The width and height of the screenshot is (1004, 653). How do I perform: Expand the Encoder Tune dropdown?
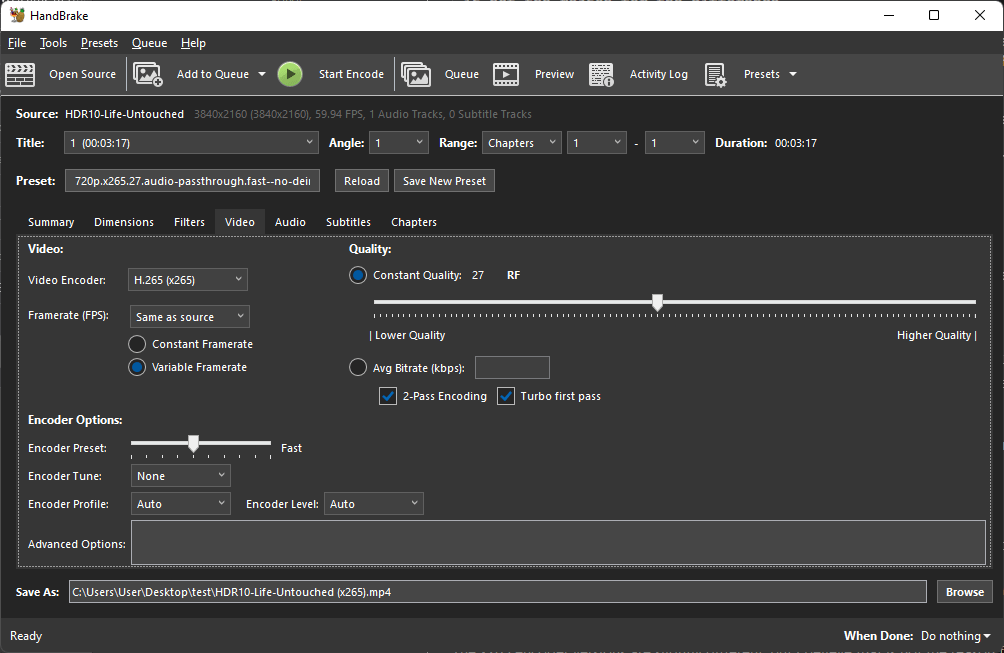[x=180, y=475]
